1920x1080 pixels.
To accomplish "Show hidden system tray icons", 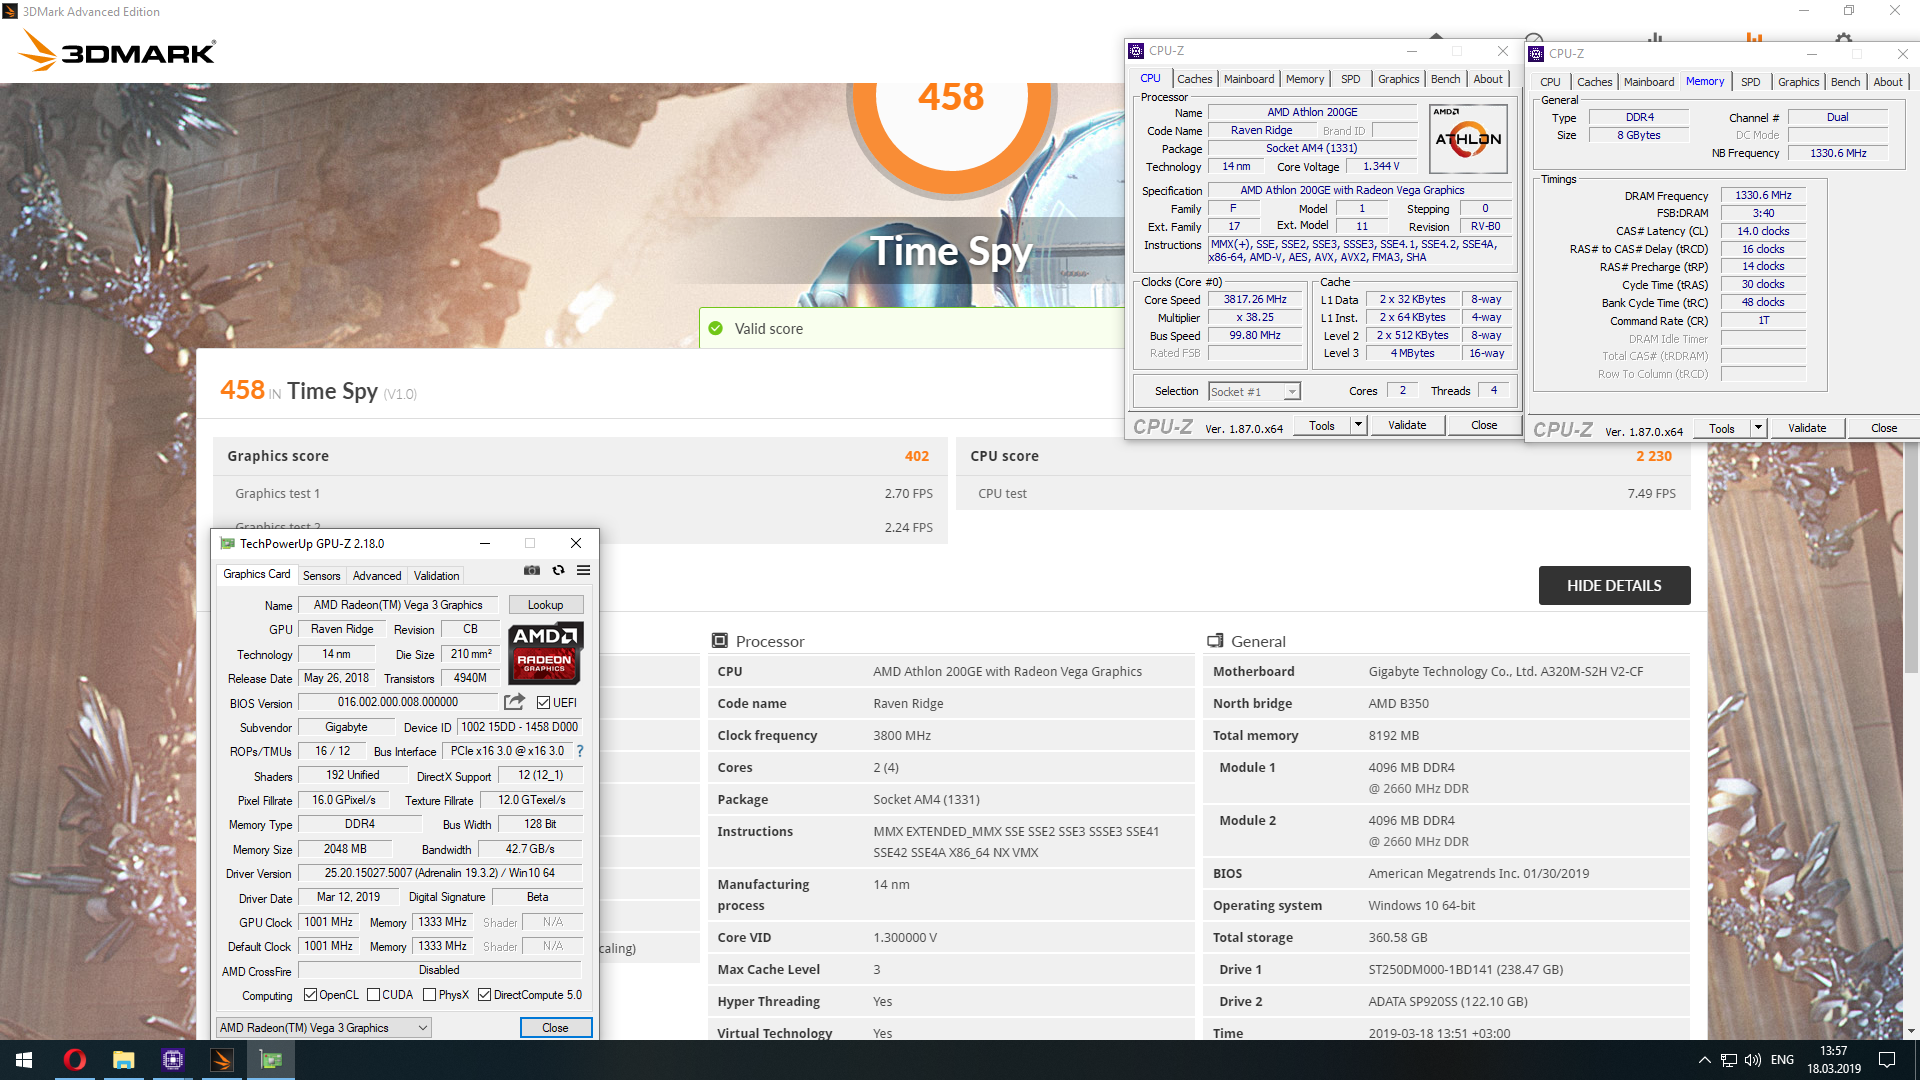I will (x=1704, y=1060).
